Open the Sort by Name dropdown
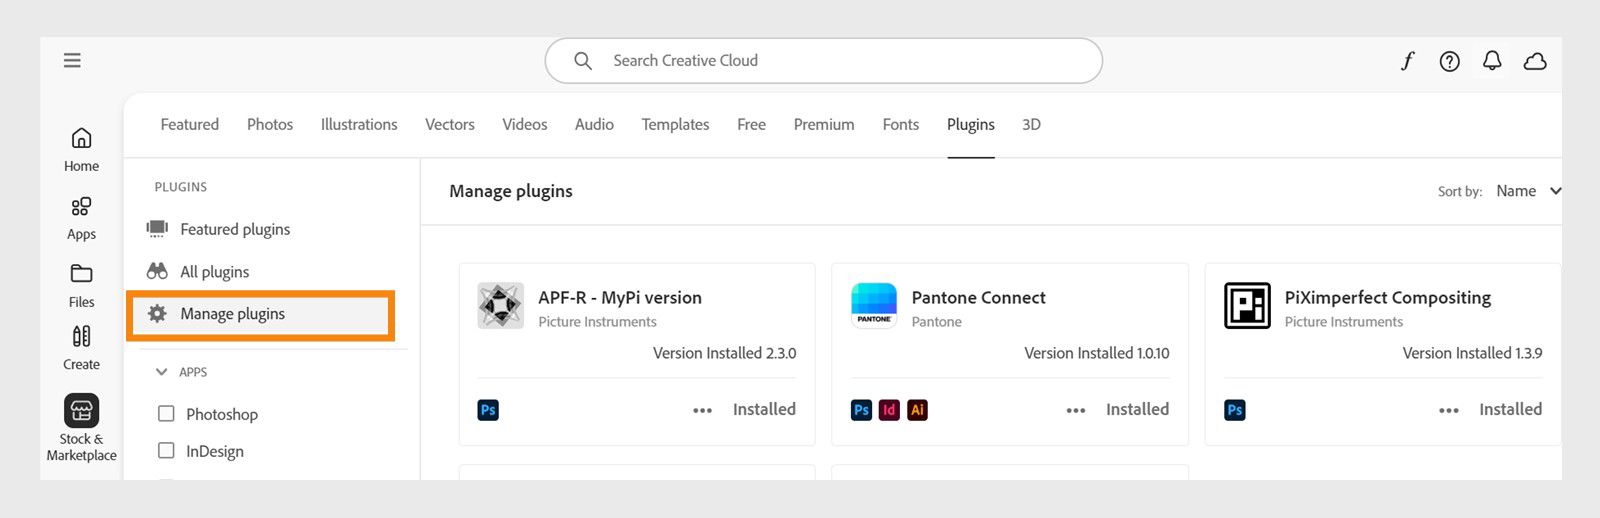The width and height of the screenshot is (1600, 518). (1527, 191)
